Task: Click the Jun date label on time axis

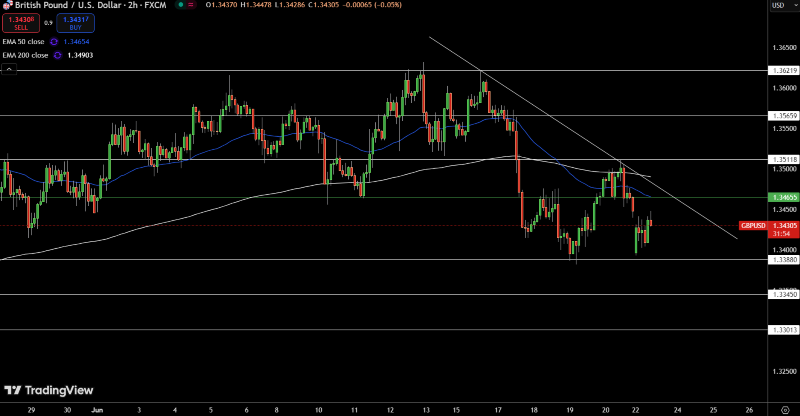Action: pos(96,410)
